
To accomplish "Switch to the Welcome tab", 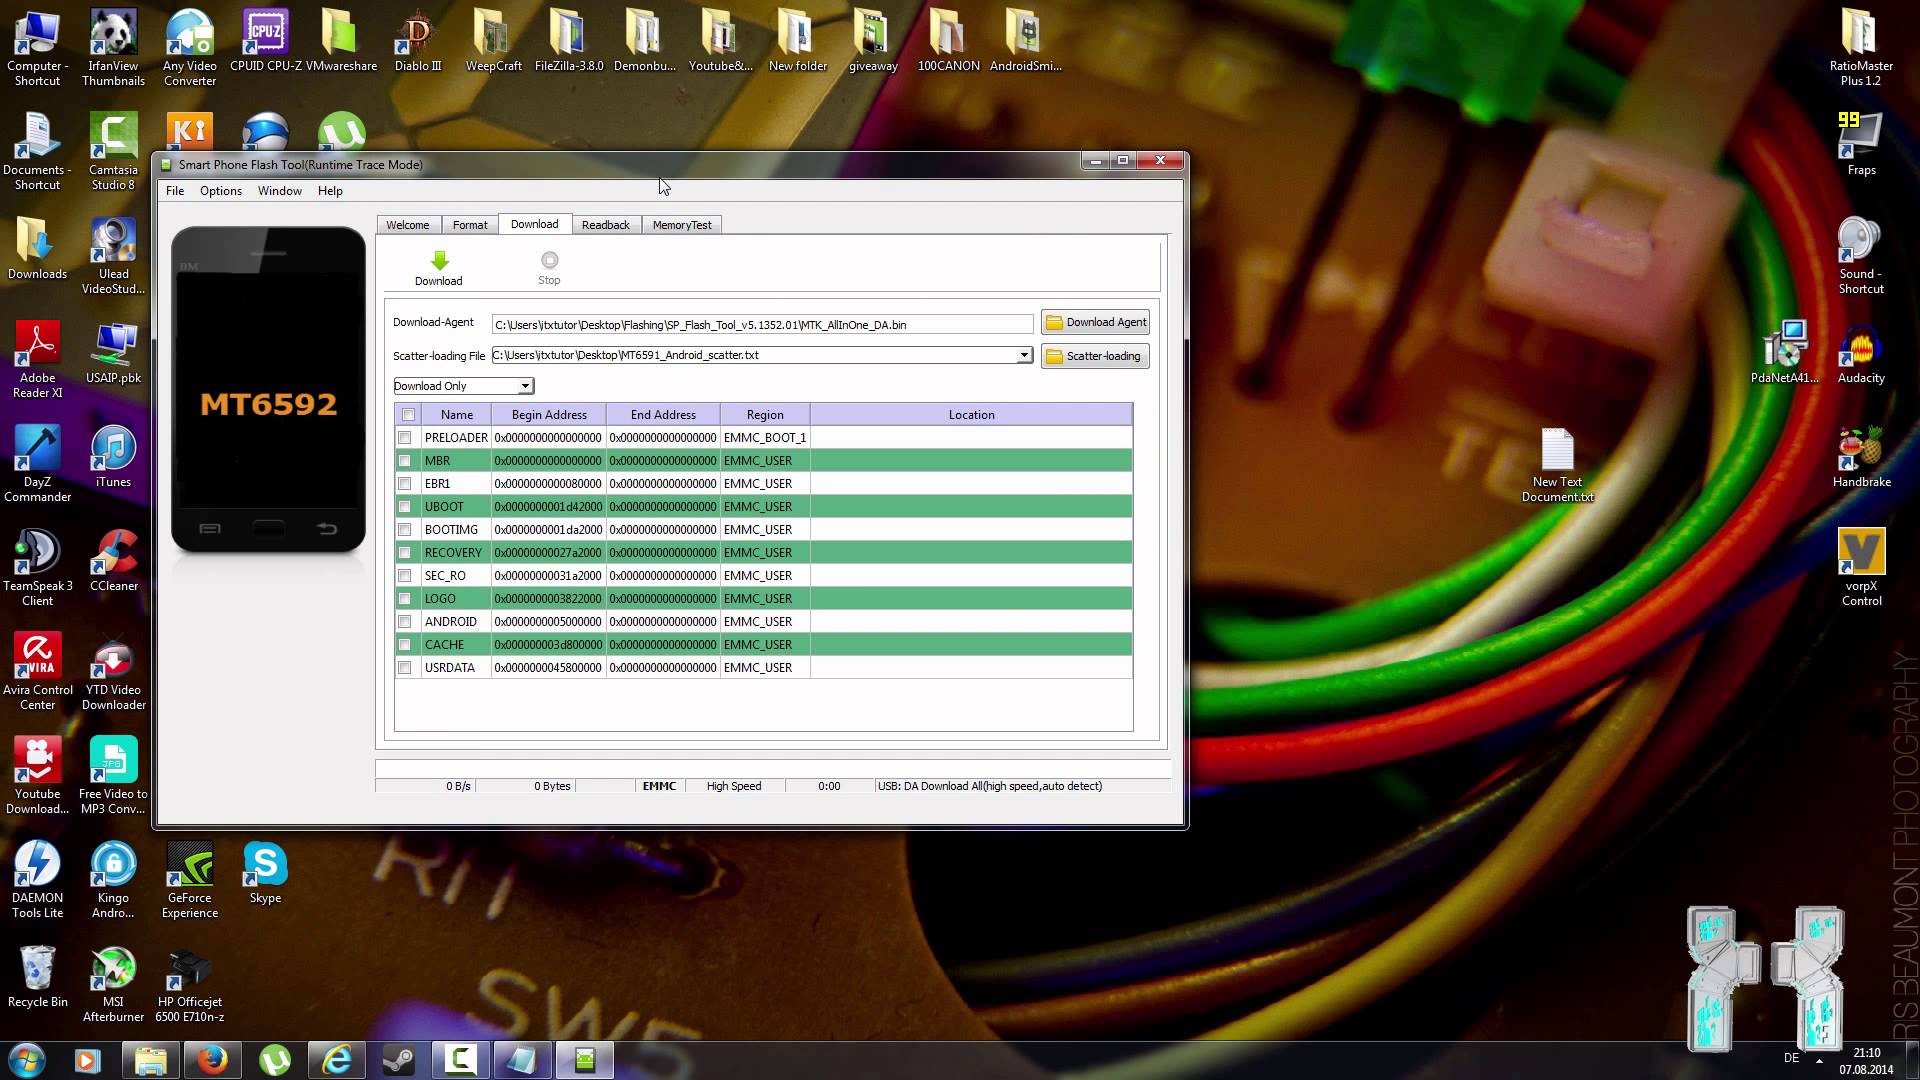I will 408,225.
